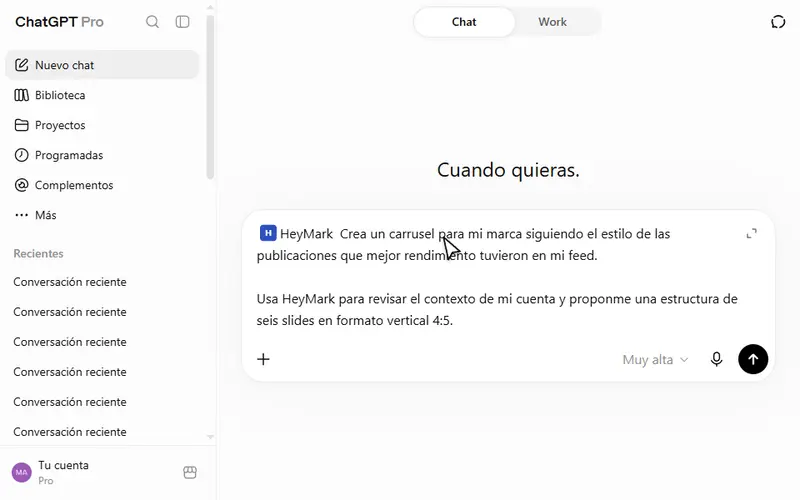Click the ChatGPT Pro logo text
Viewport: 800px width, 500px height.
(59, 22)
